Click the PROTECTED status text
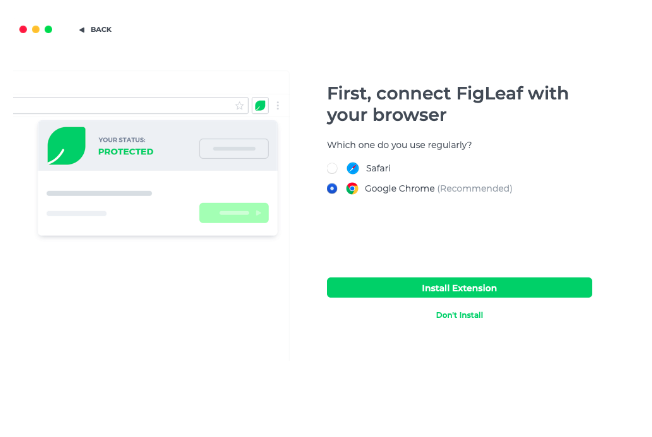652x437 pixels. [x=126, y=152]
